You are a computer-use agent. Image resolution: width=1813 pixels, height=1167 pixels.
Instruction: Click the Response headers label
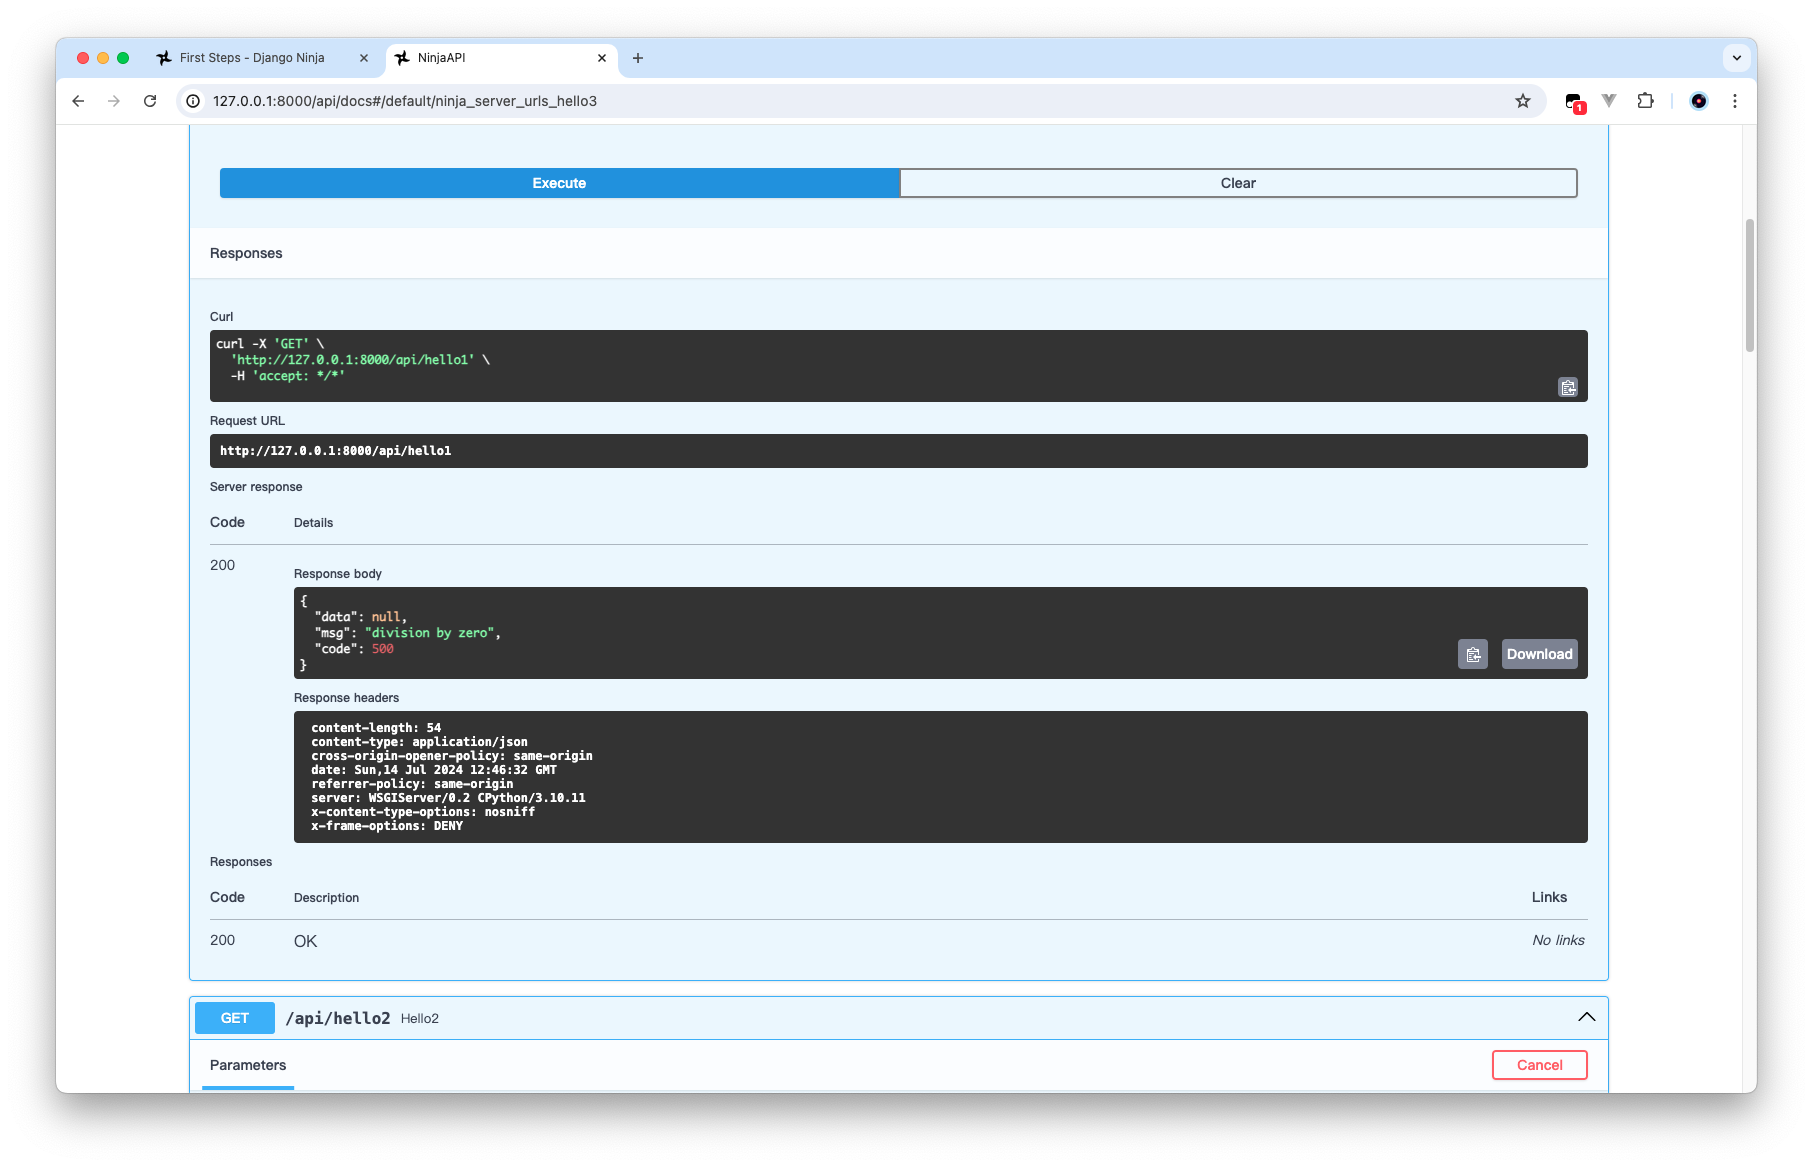coord(346,698)
